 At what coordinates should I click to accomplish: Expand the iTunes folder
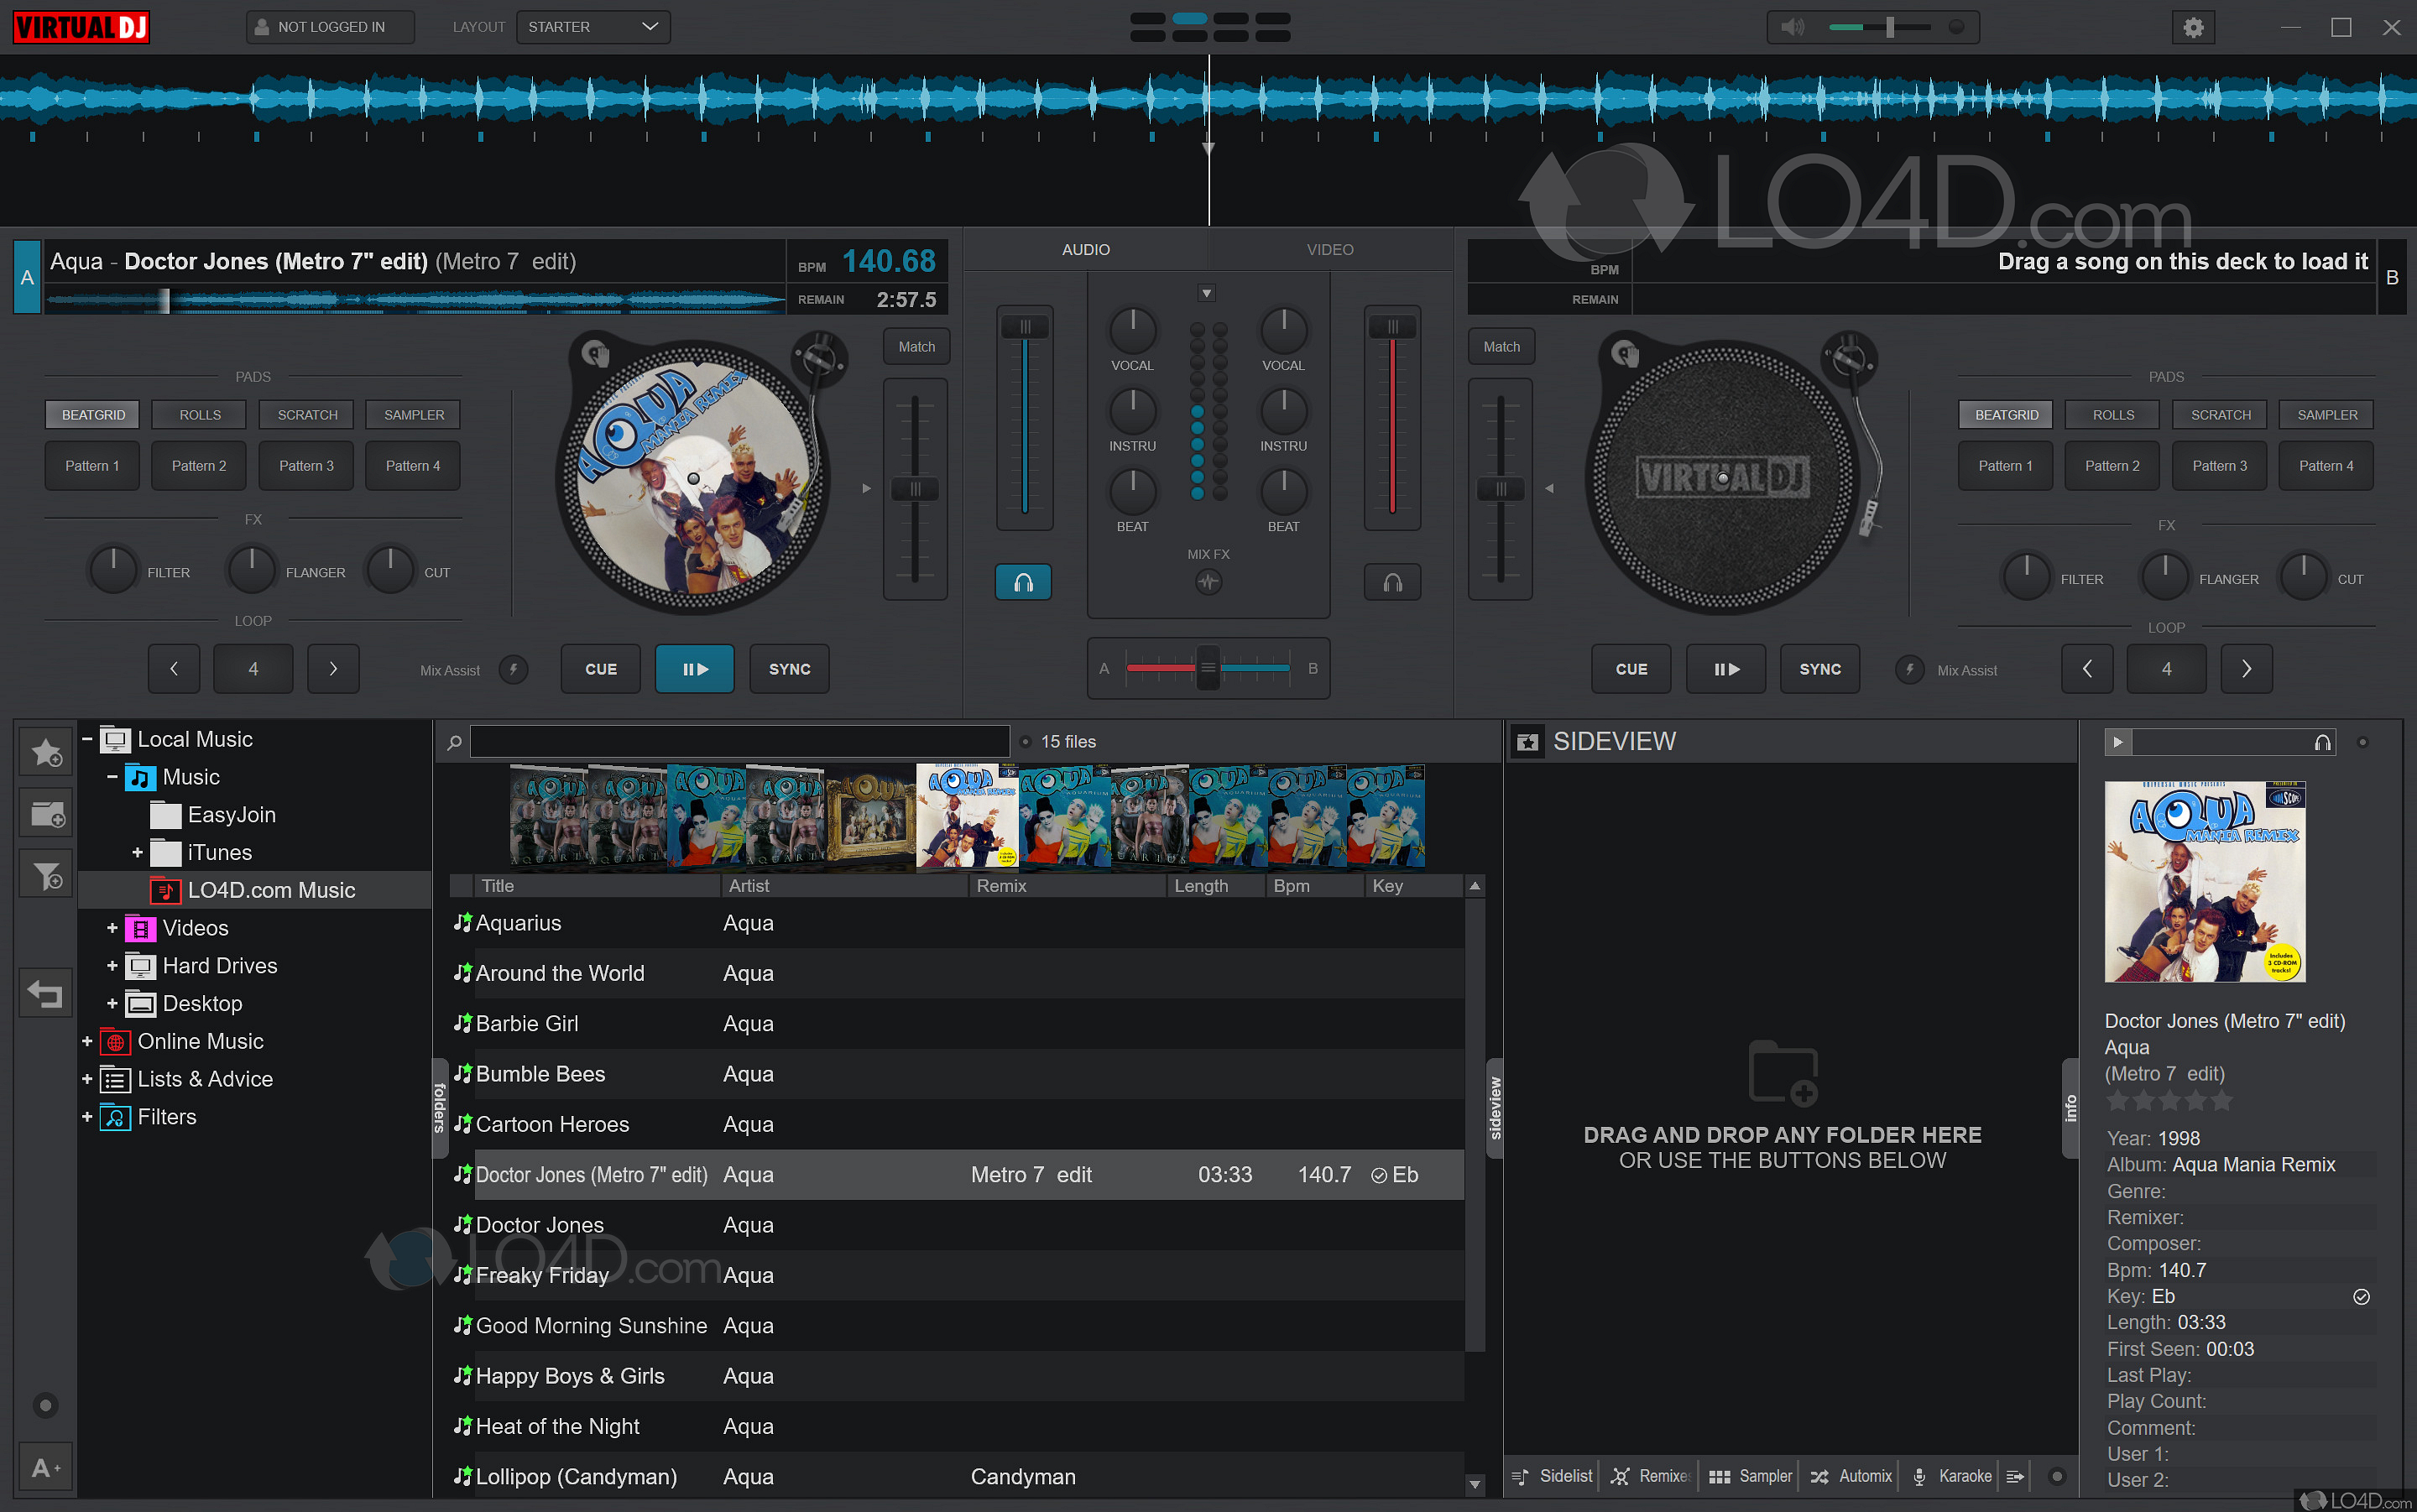click(137, 853)
